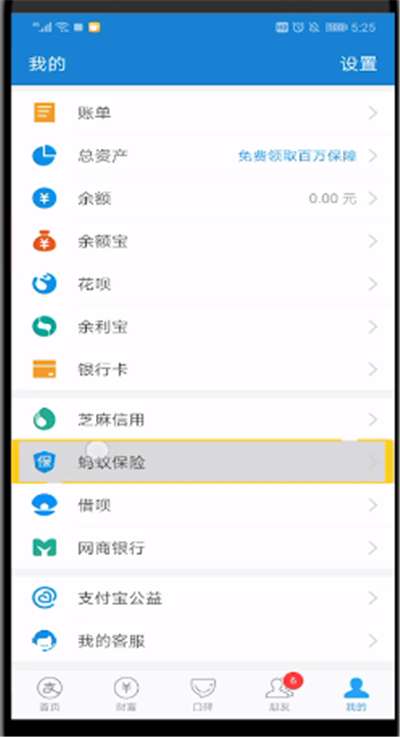Switch to the 财富 wealth tab
400x737 pixels.
click(126, 694)
